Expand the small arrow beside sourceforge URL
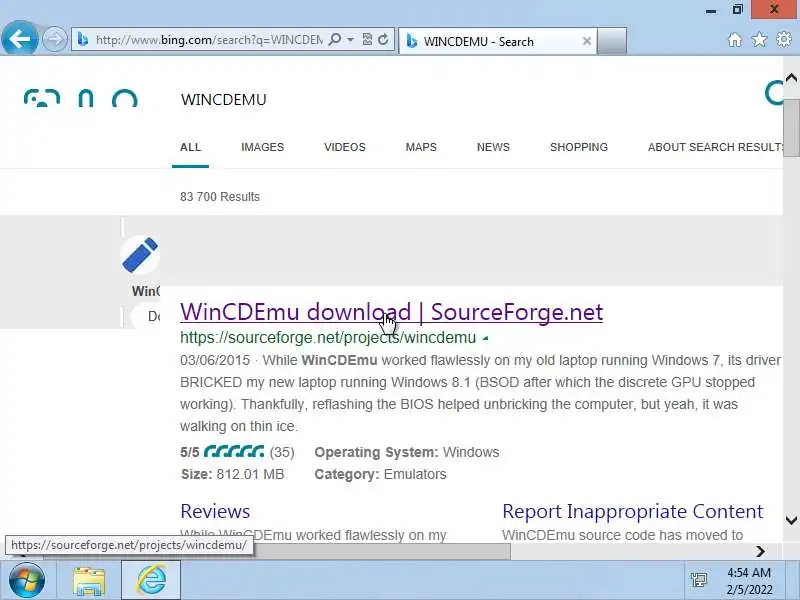This screenshot has width=800, height=600. [x=485, y=338]
